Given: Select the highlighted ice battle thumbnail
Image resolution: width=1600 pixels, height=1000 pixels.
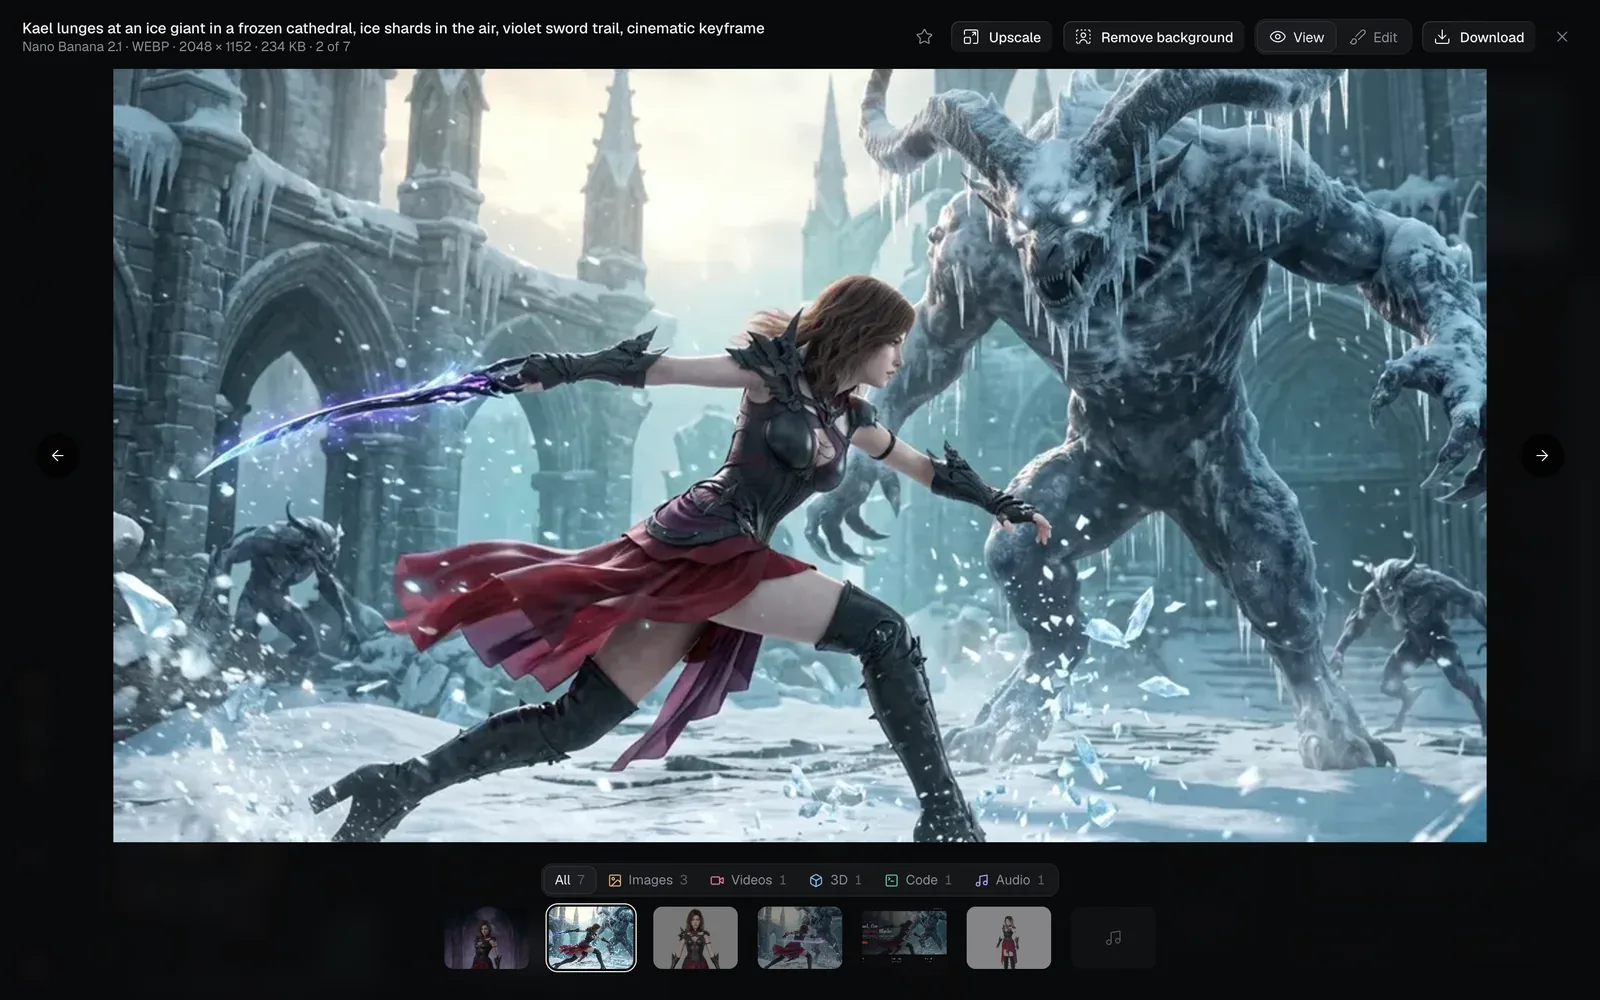Looking at the screenshot, I should 591,938.
